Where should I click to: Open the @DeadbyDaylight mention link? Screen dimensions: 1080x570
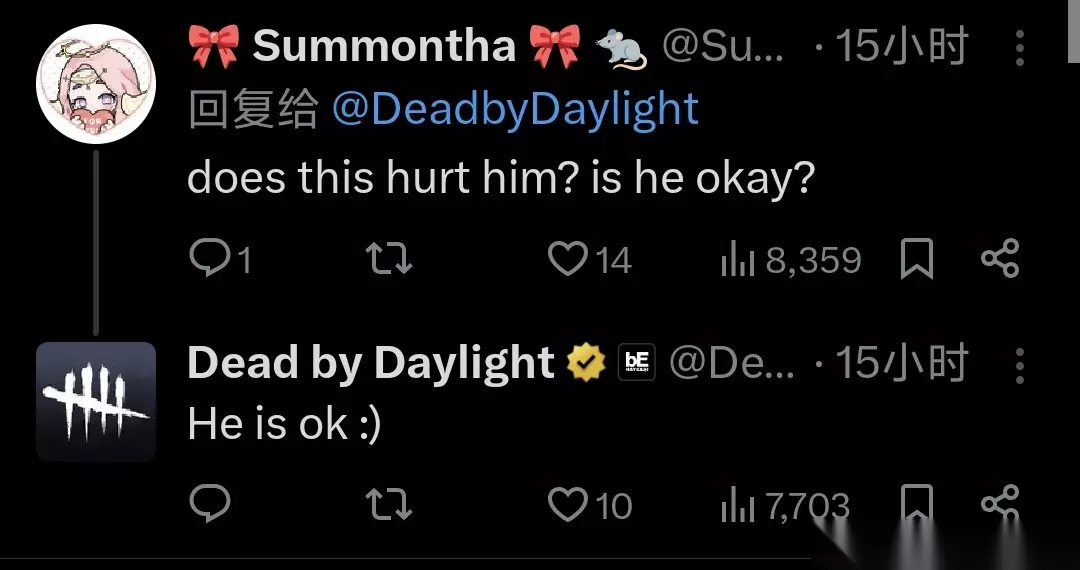515,109
